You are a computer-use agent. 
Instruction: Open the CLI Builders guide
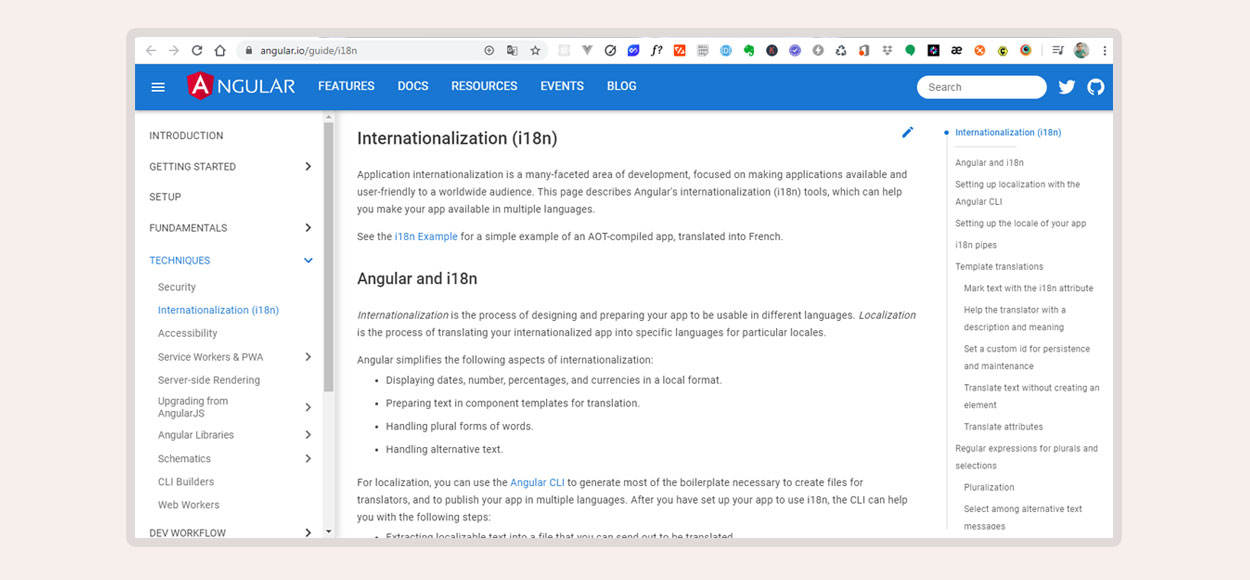point(186,482)
